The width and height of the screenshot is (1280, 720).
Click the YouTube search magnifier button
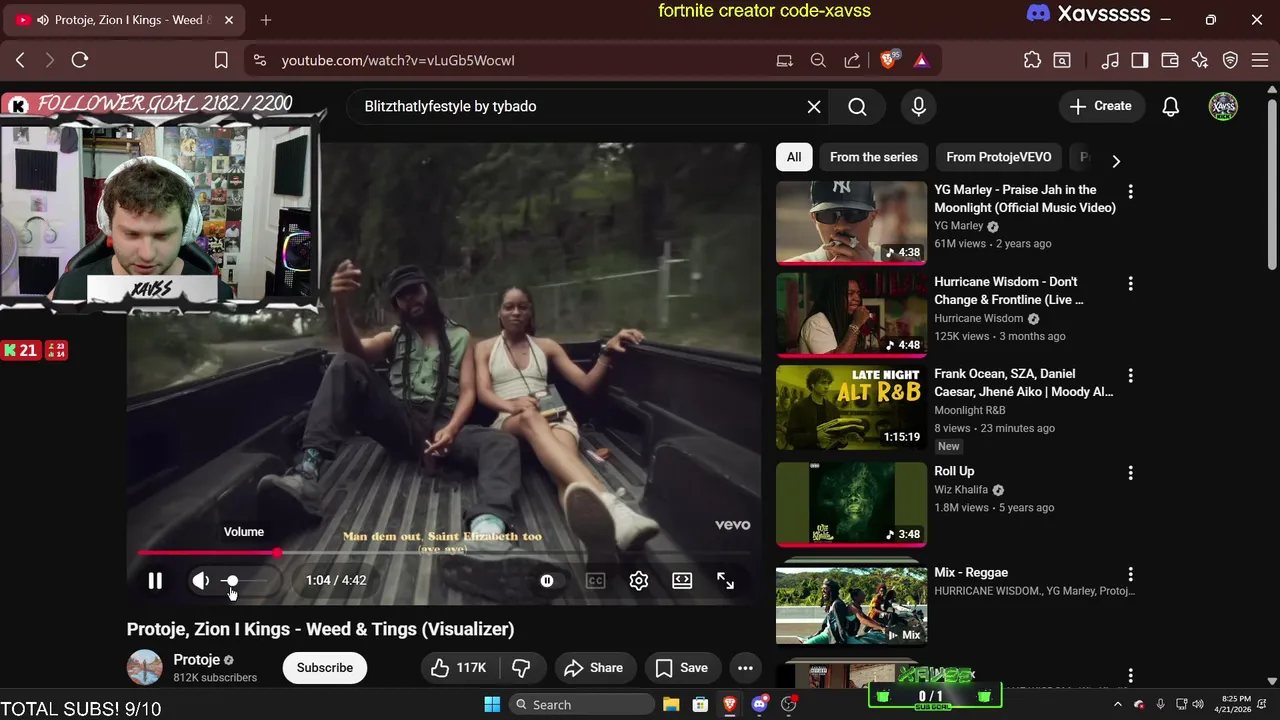tap(857, 107)
